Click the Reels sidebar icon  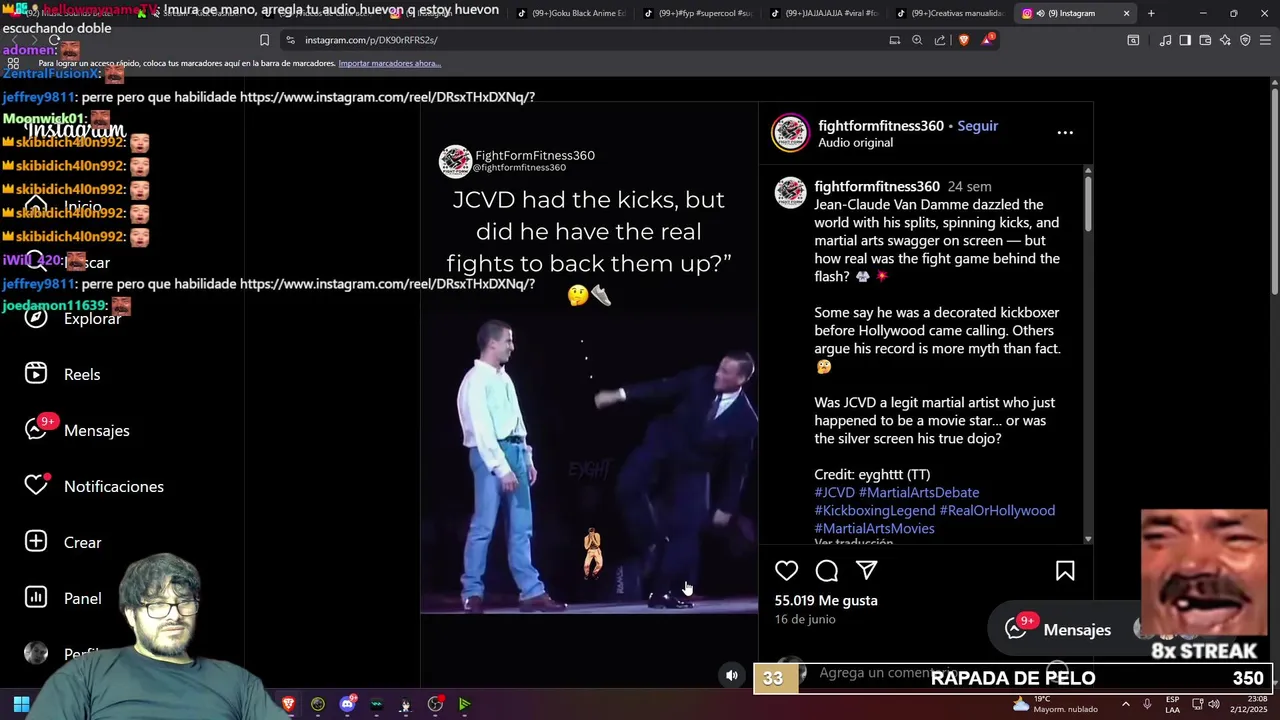coord(36,373)
